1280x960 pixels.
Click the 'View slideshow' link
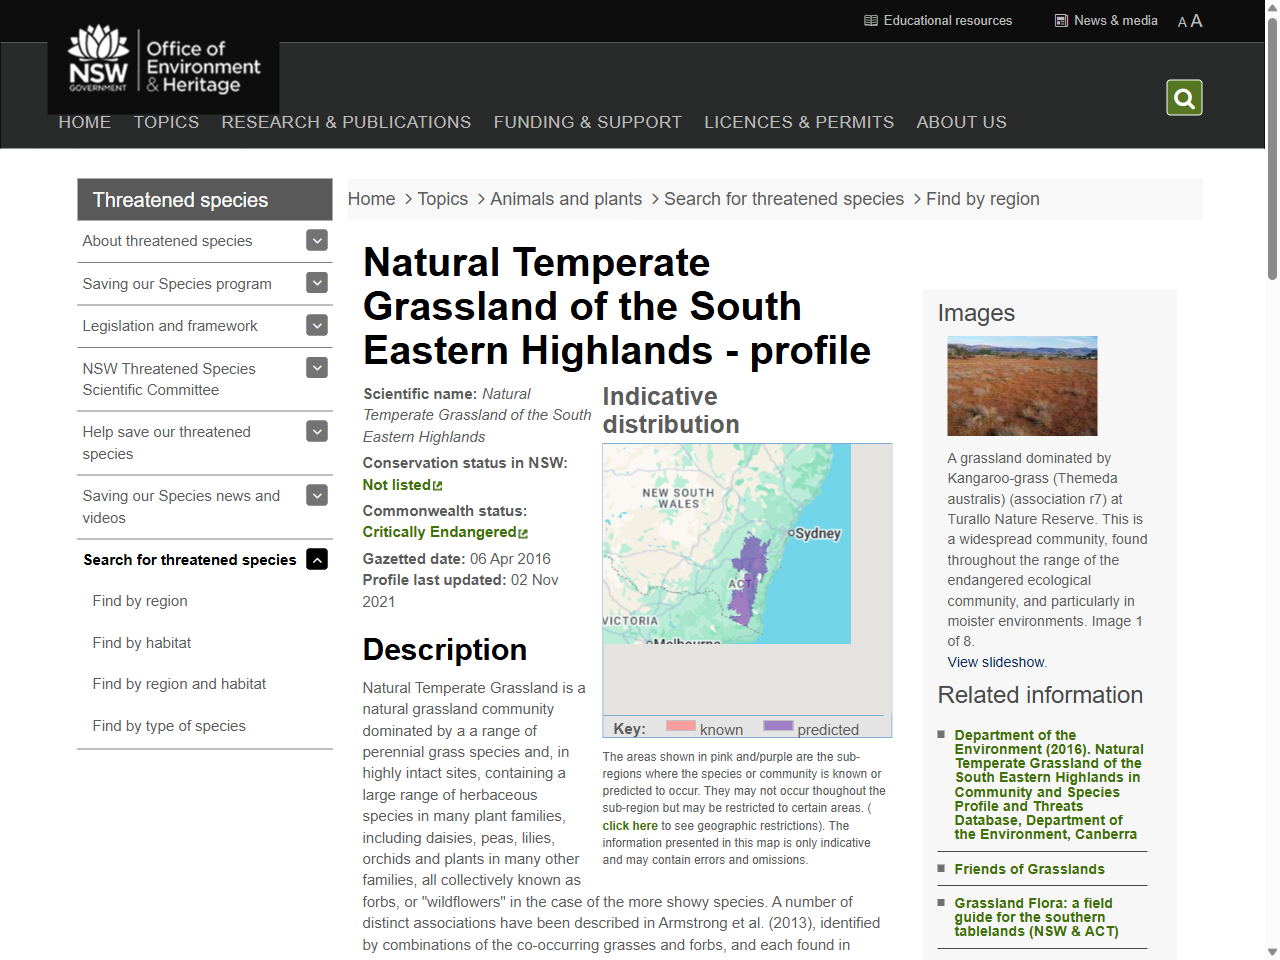coord(995,662)
